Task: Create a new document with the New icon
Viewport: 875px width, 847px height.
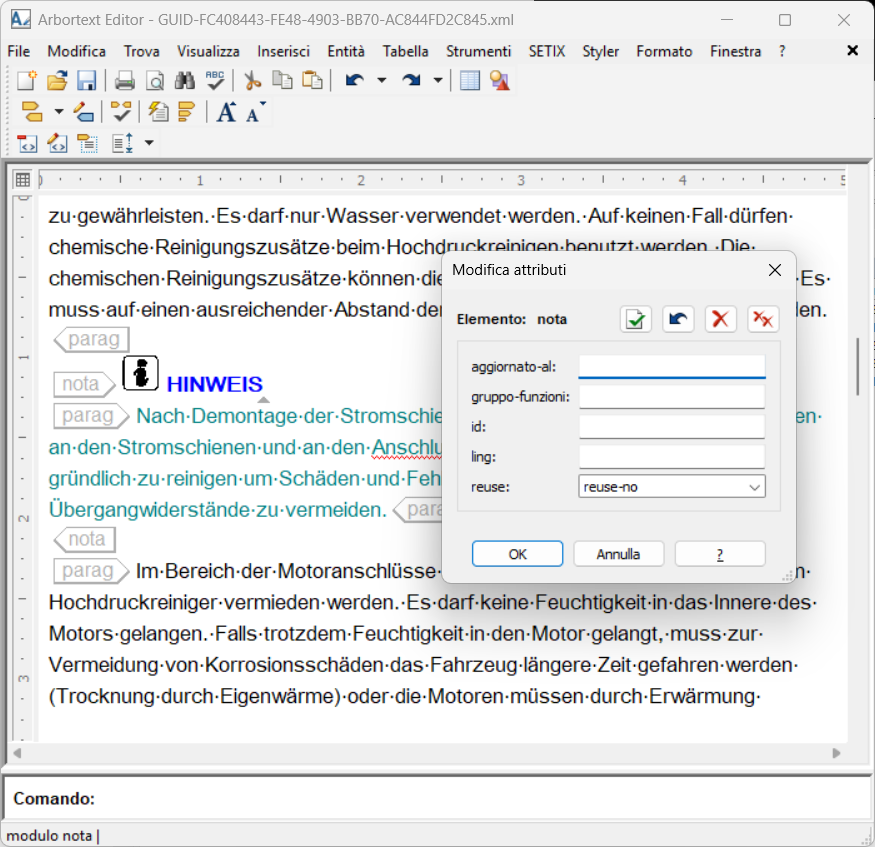Action: (x=26, y=81)
